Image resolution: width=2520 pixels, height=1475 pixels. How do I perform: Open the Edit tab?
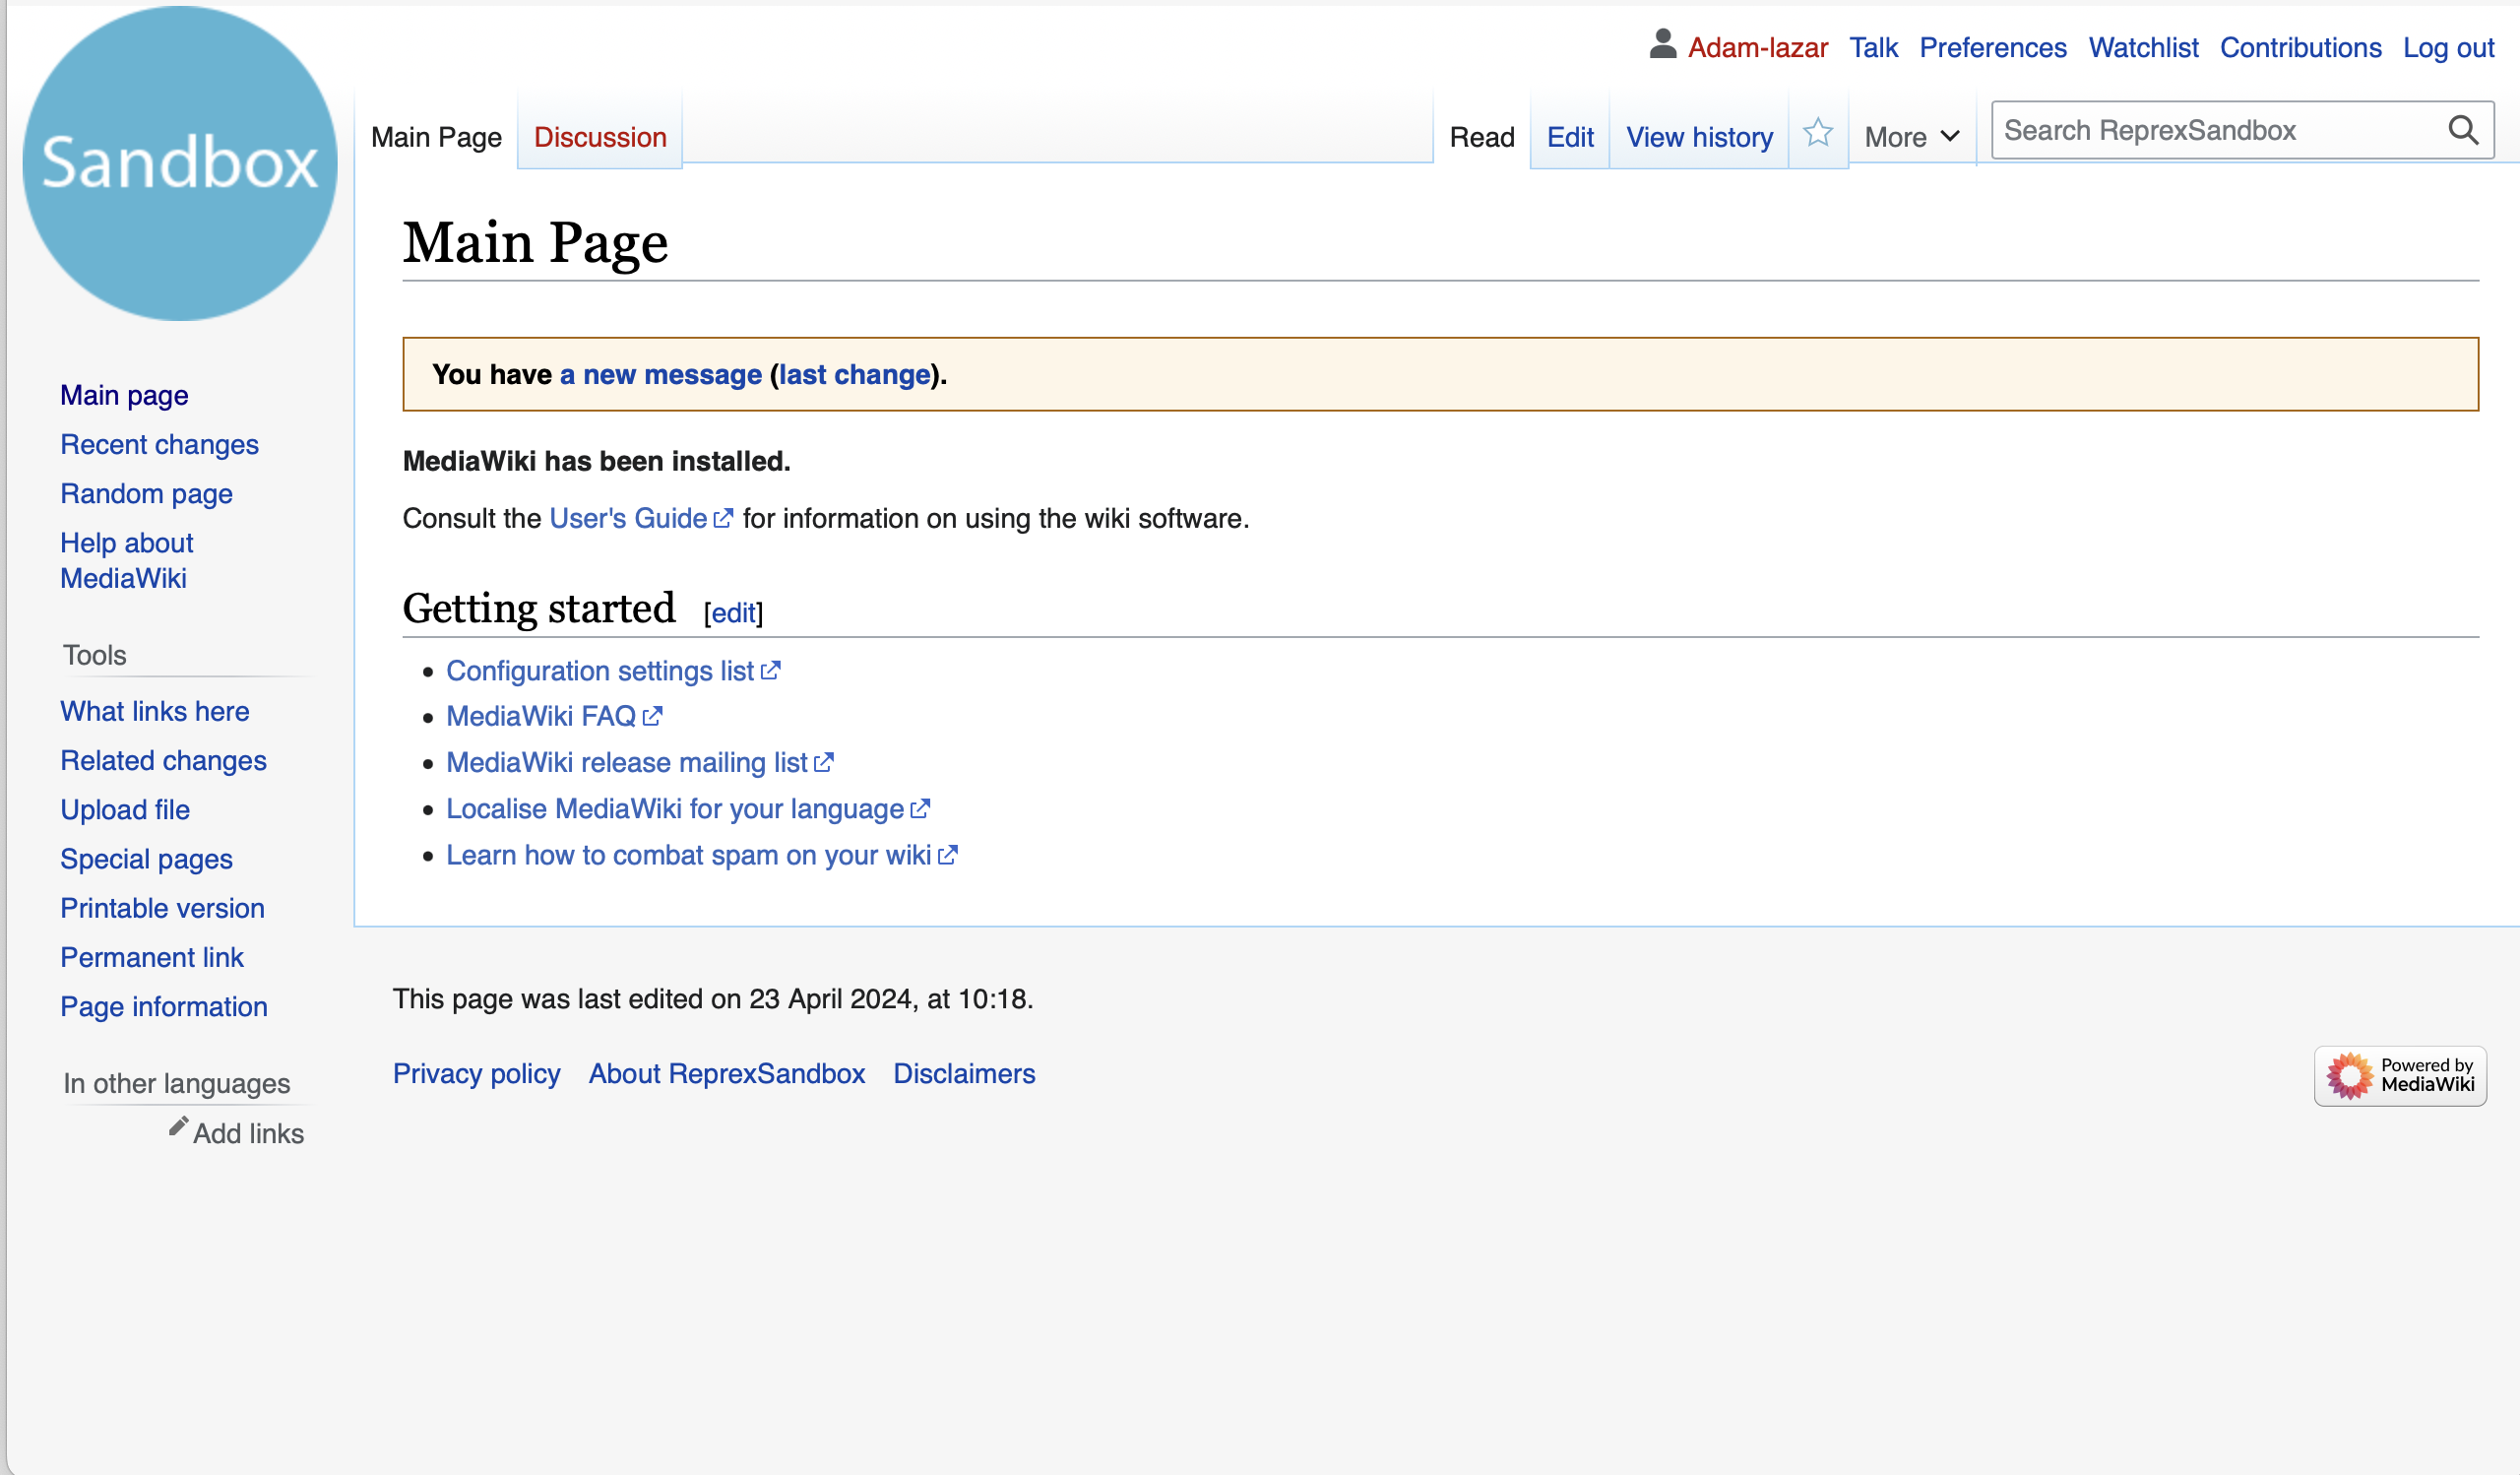pyautogui.click(x=1569, y=137)
